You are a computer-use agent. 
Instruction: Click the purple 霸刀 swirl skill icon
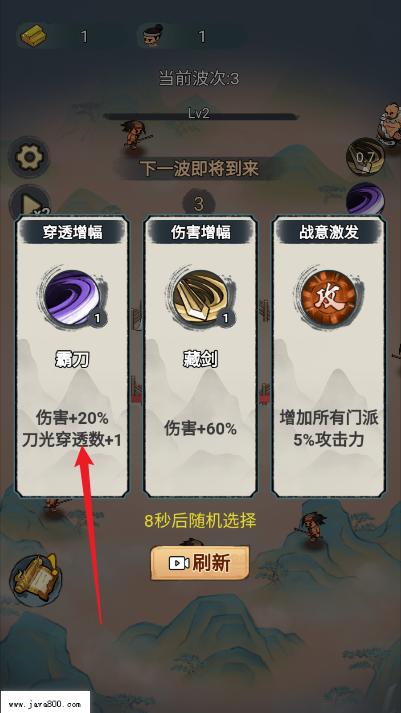click(x=72, y=298)
